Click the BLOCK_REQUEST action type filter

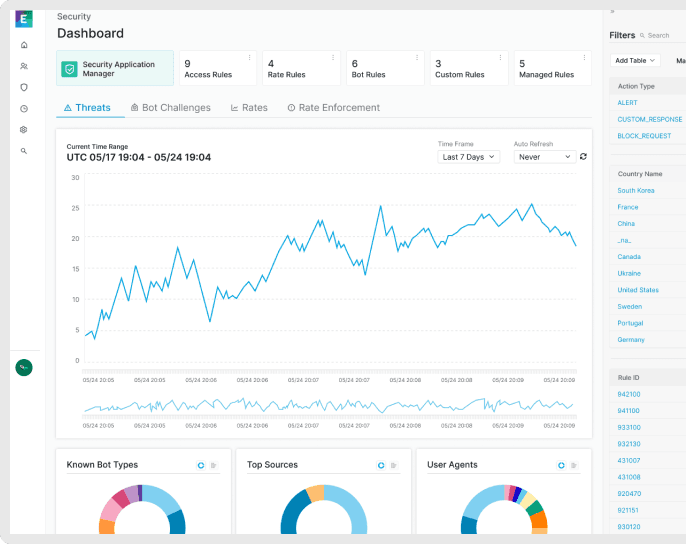[642, 135]
